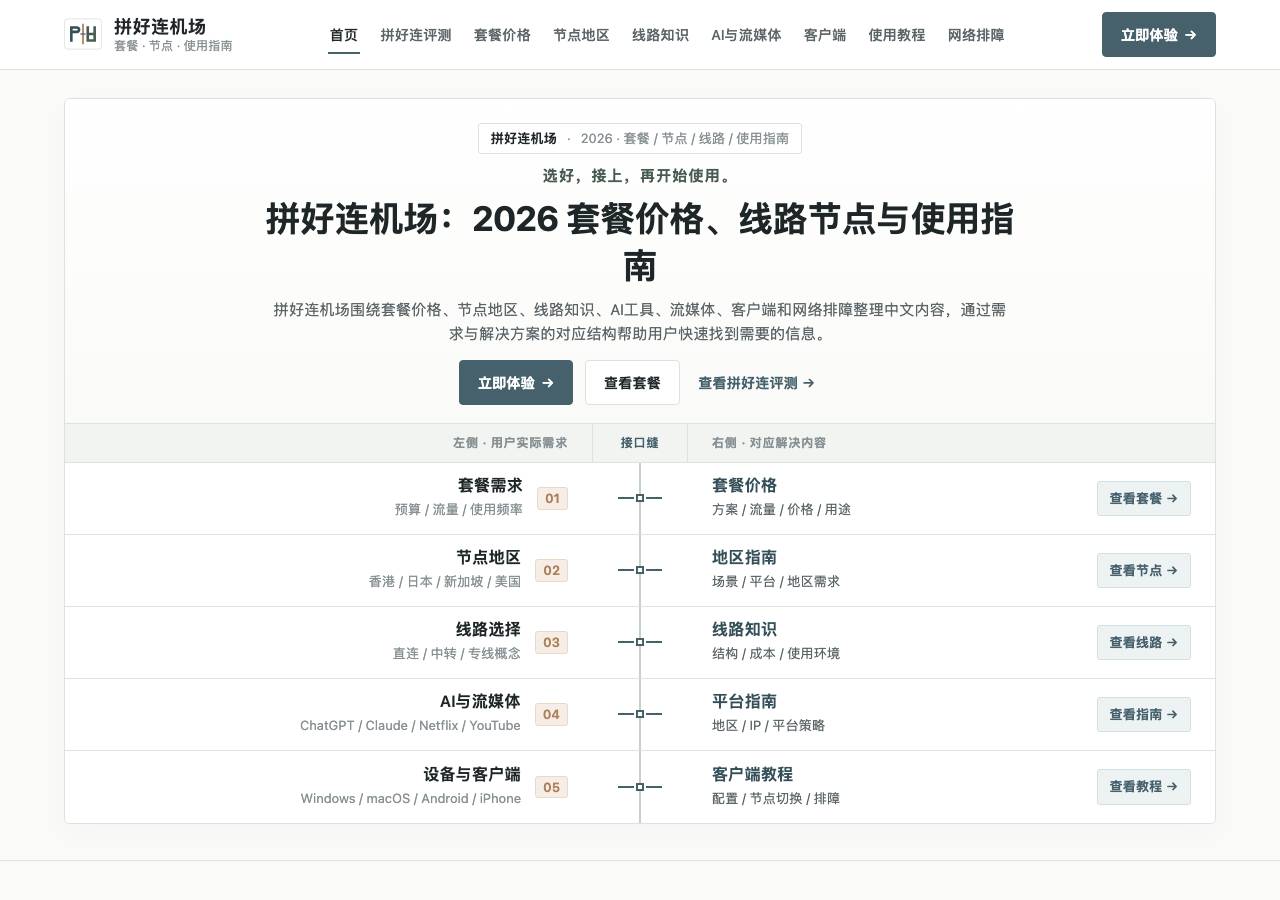Click the 地区指南 heading
The height and width of the screenshot is (900, 1280).
coord(744,557)
